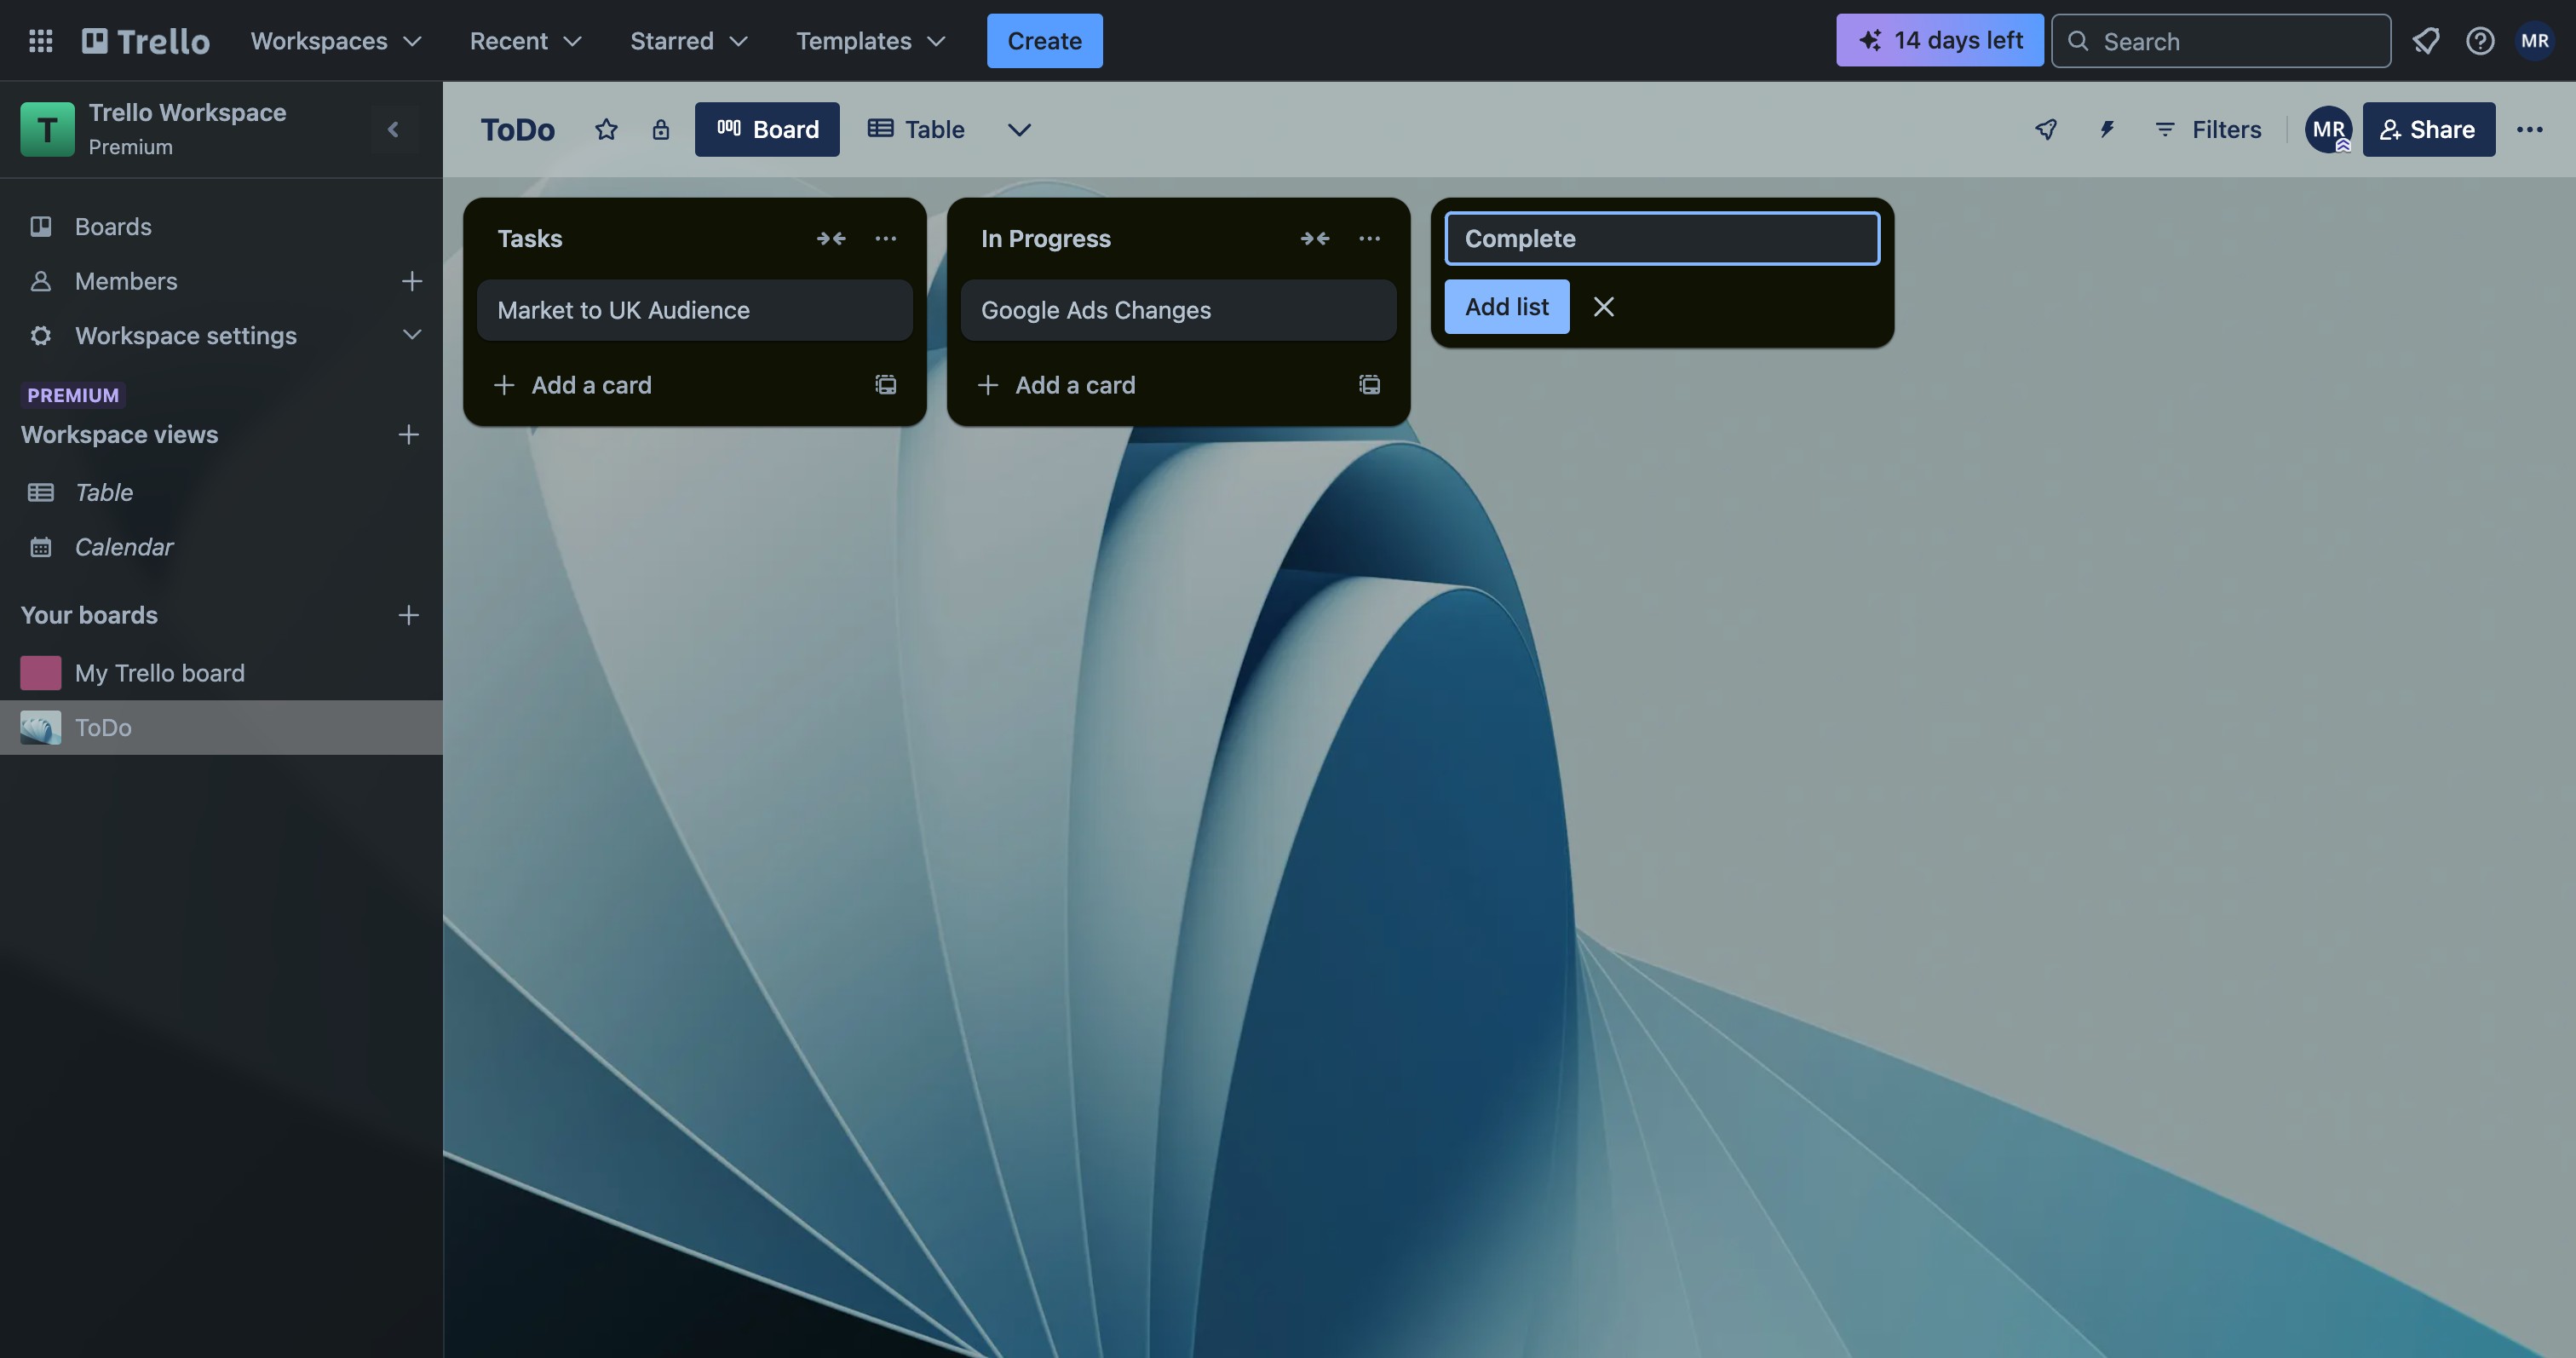
Task: Open the Templates dropdown menu
Action: click(x=870, y=41)
